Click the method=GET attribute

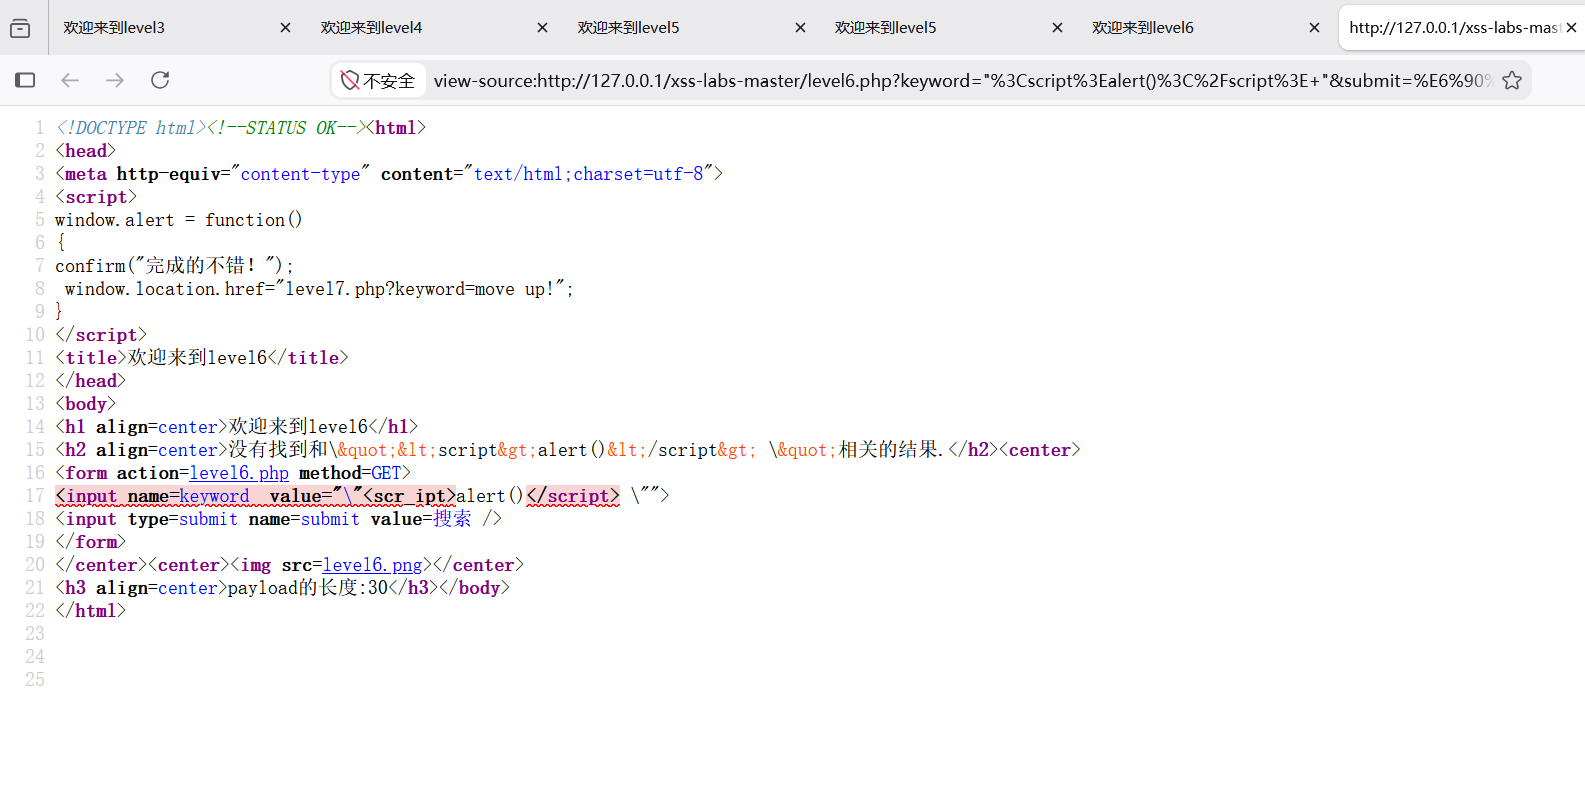[350, 473]
